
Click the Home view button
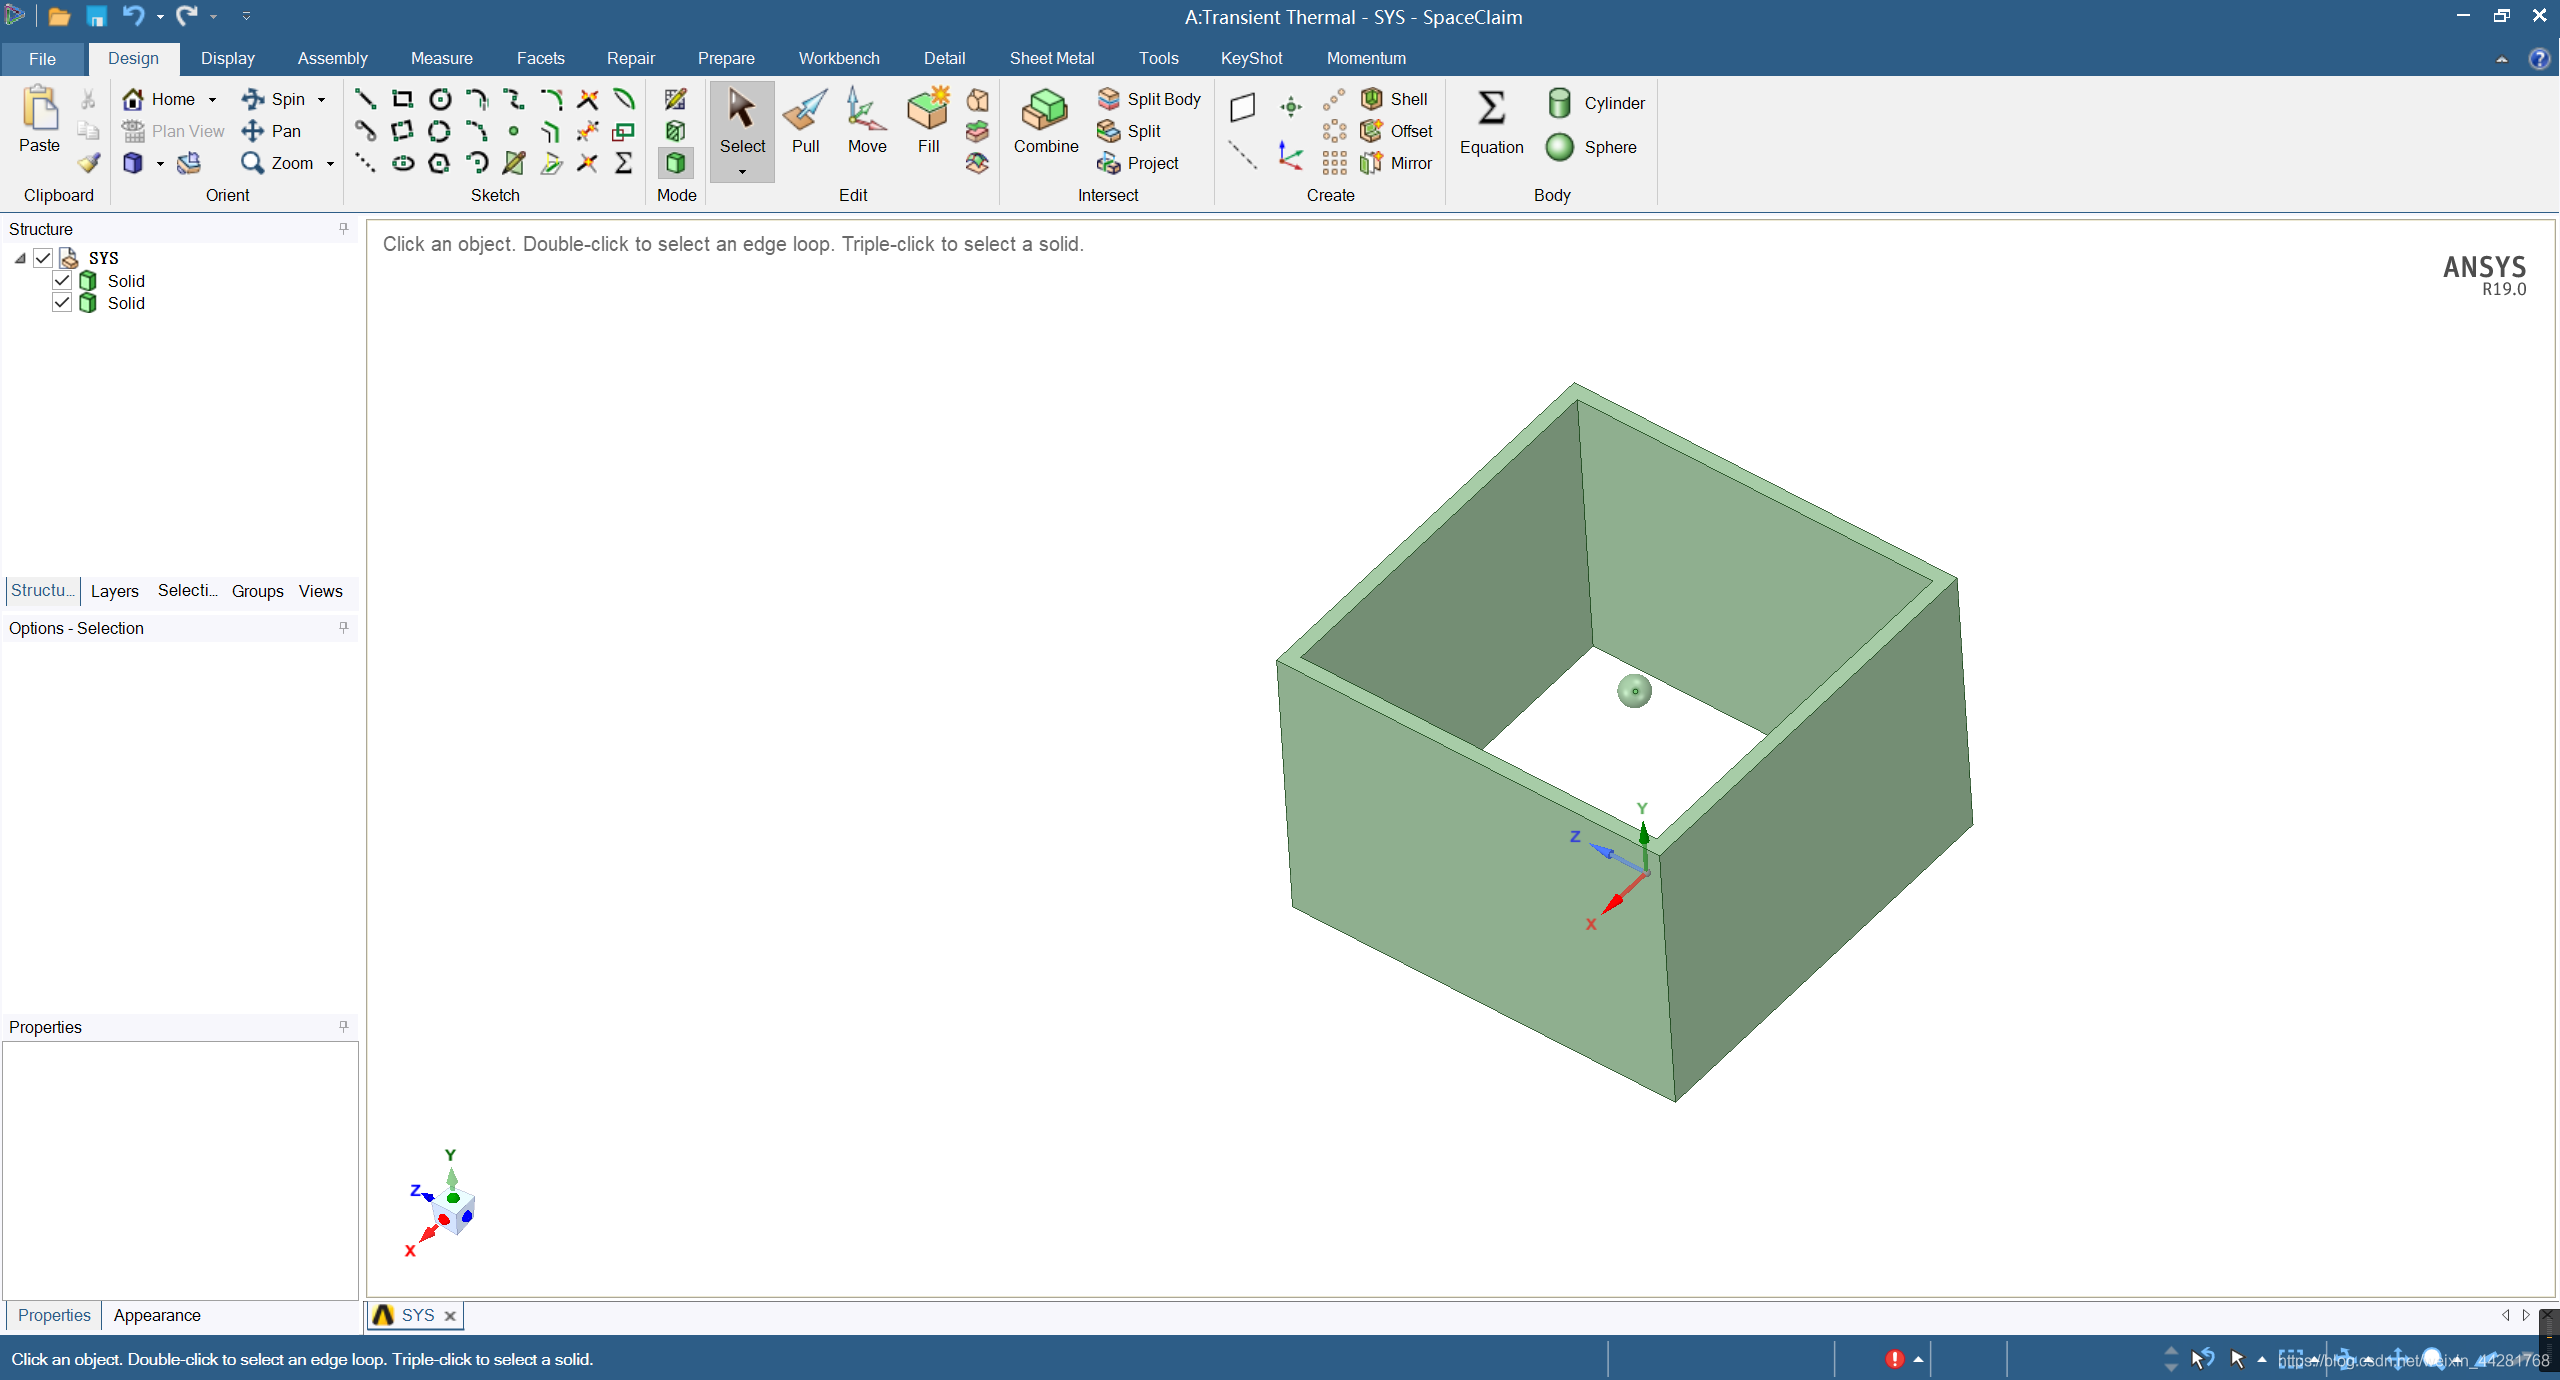click(x=159, y=99)
